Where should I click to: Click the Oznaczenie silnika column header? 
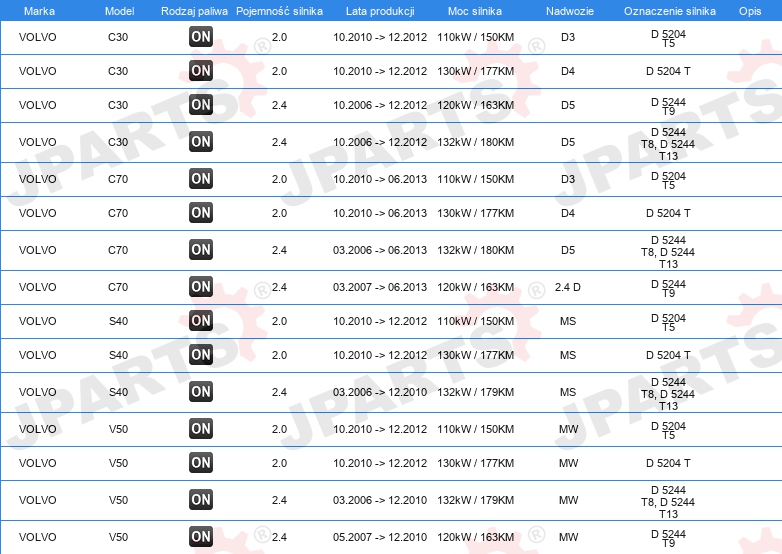click(x=669, y=11)
